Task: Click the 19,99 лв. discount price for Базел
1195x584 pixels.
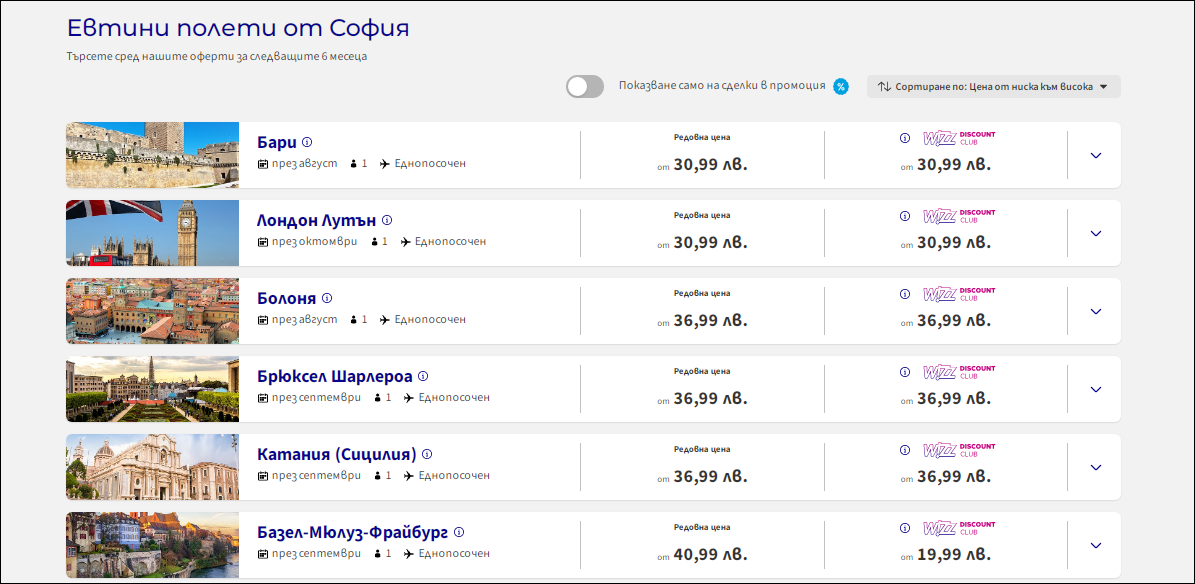Action: 953,554
